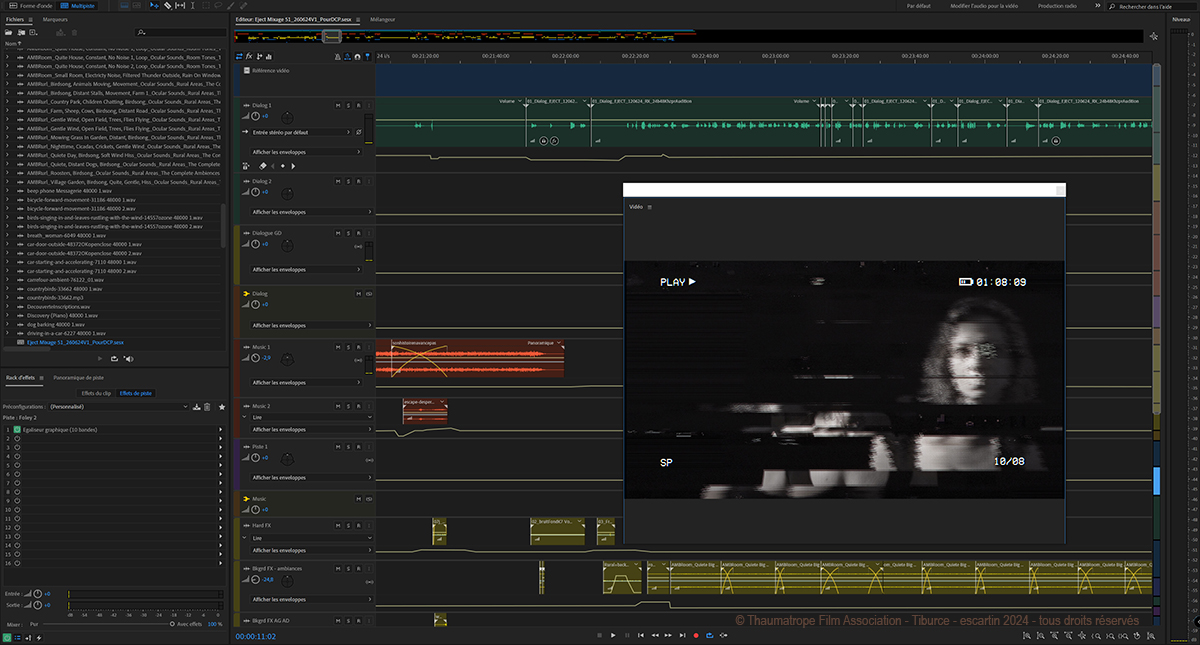Click the fx effects icon above tracks
The width and height of the screenshot is (1200, 645).
pyautogui.click(x=249, y=57)
